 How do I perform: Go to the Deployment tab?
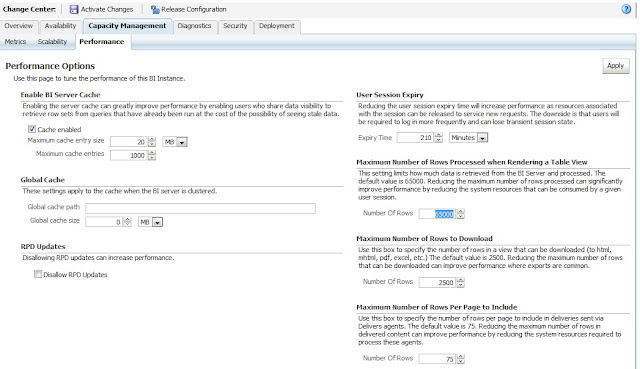277,26
